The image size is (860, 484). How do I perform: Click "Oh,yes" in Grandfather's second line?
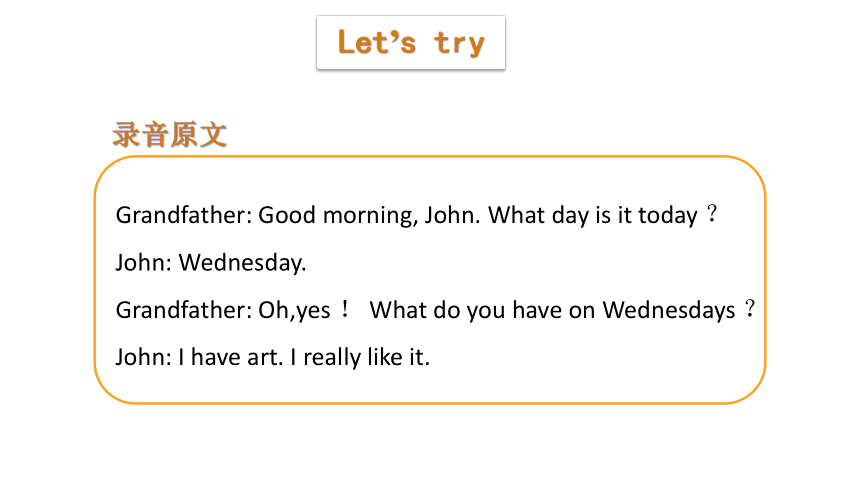(295, 311)
